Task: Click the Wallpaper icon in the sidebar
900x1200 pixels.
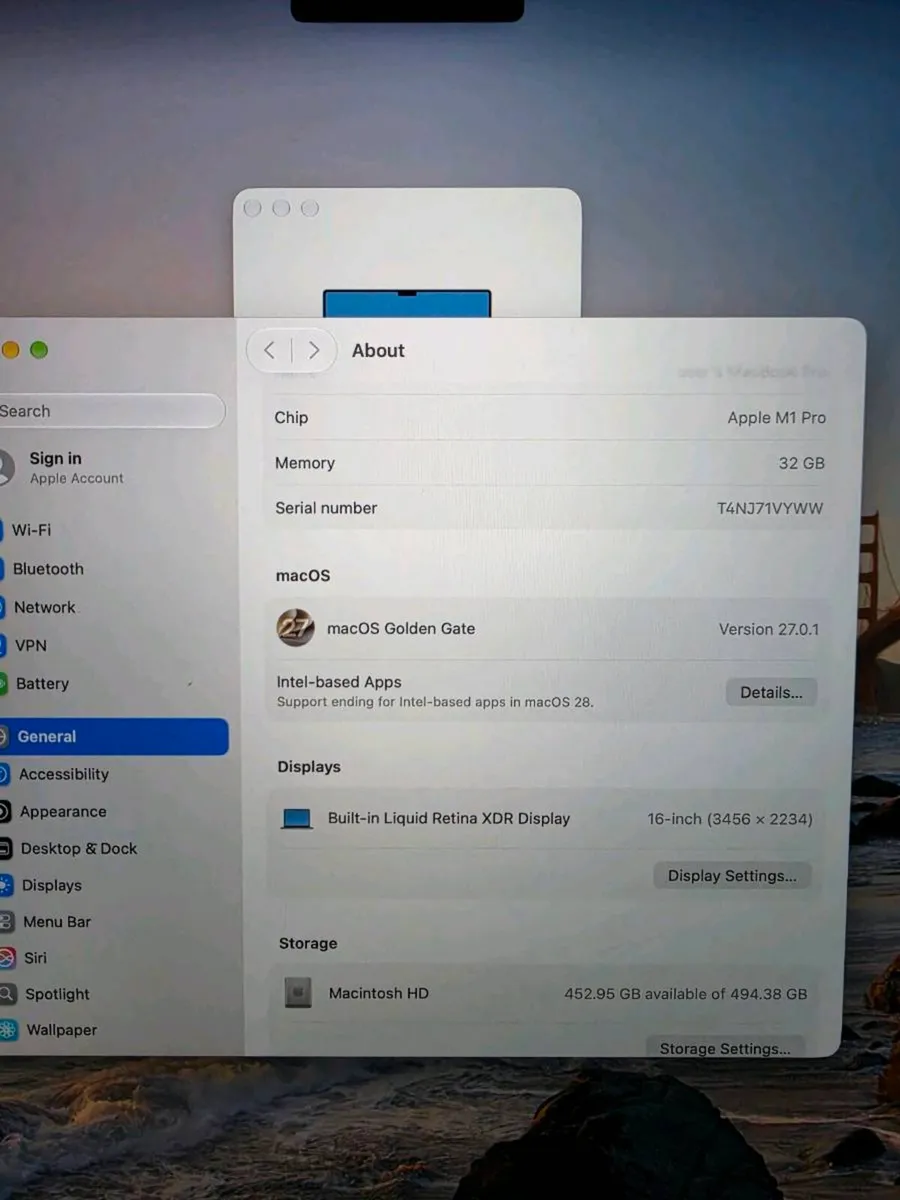Action: tap(8, 1030)
